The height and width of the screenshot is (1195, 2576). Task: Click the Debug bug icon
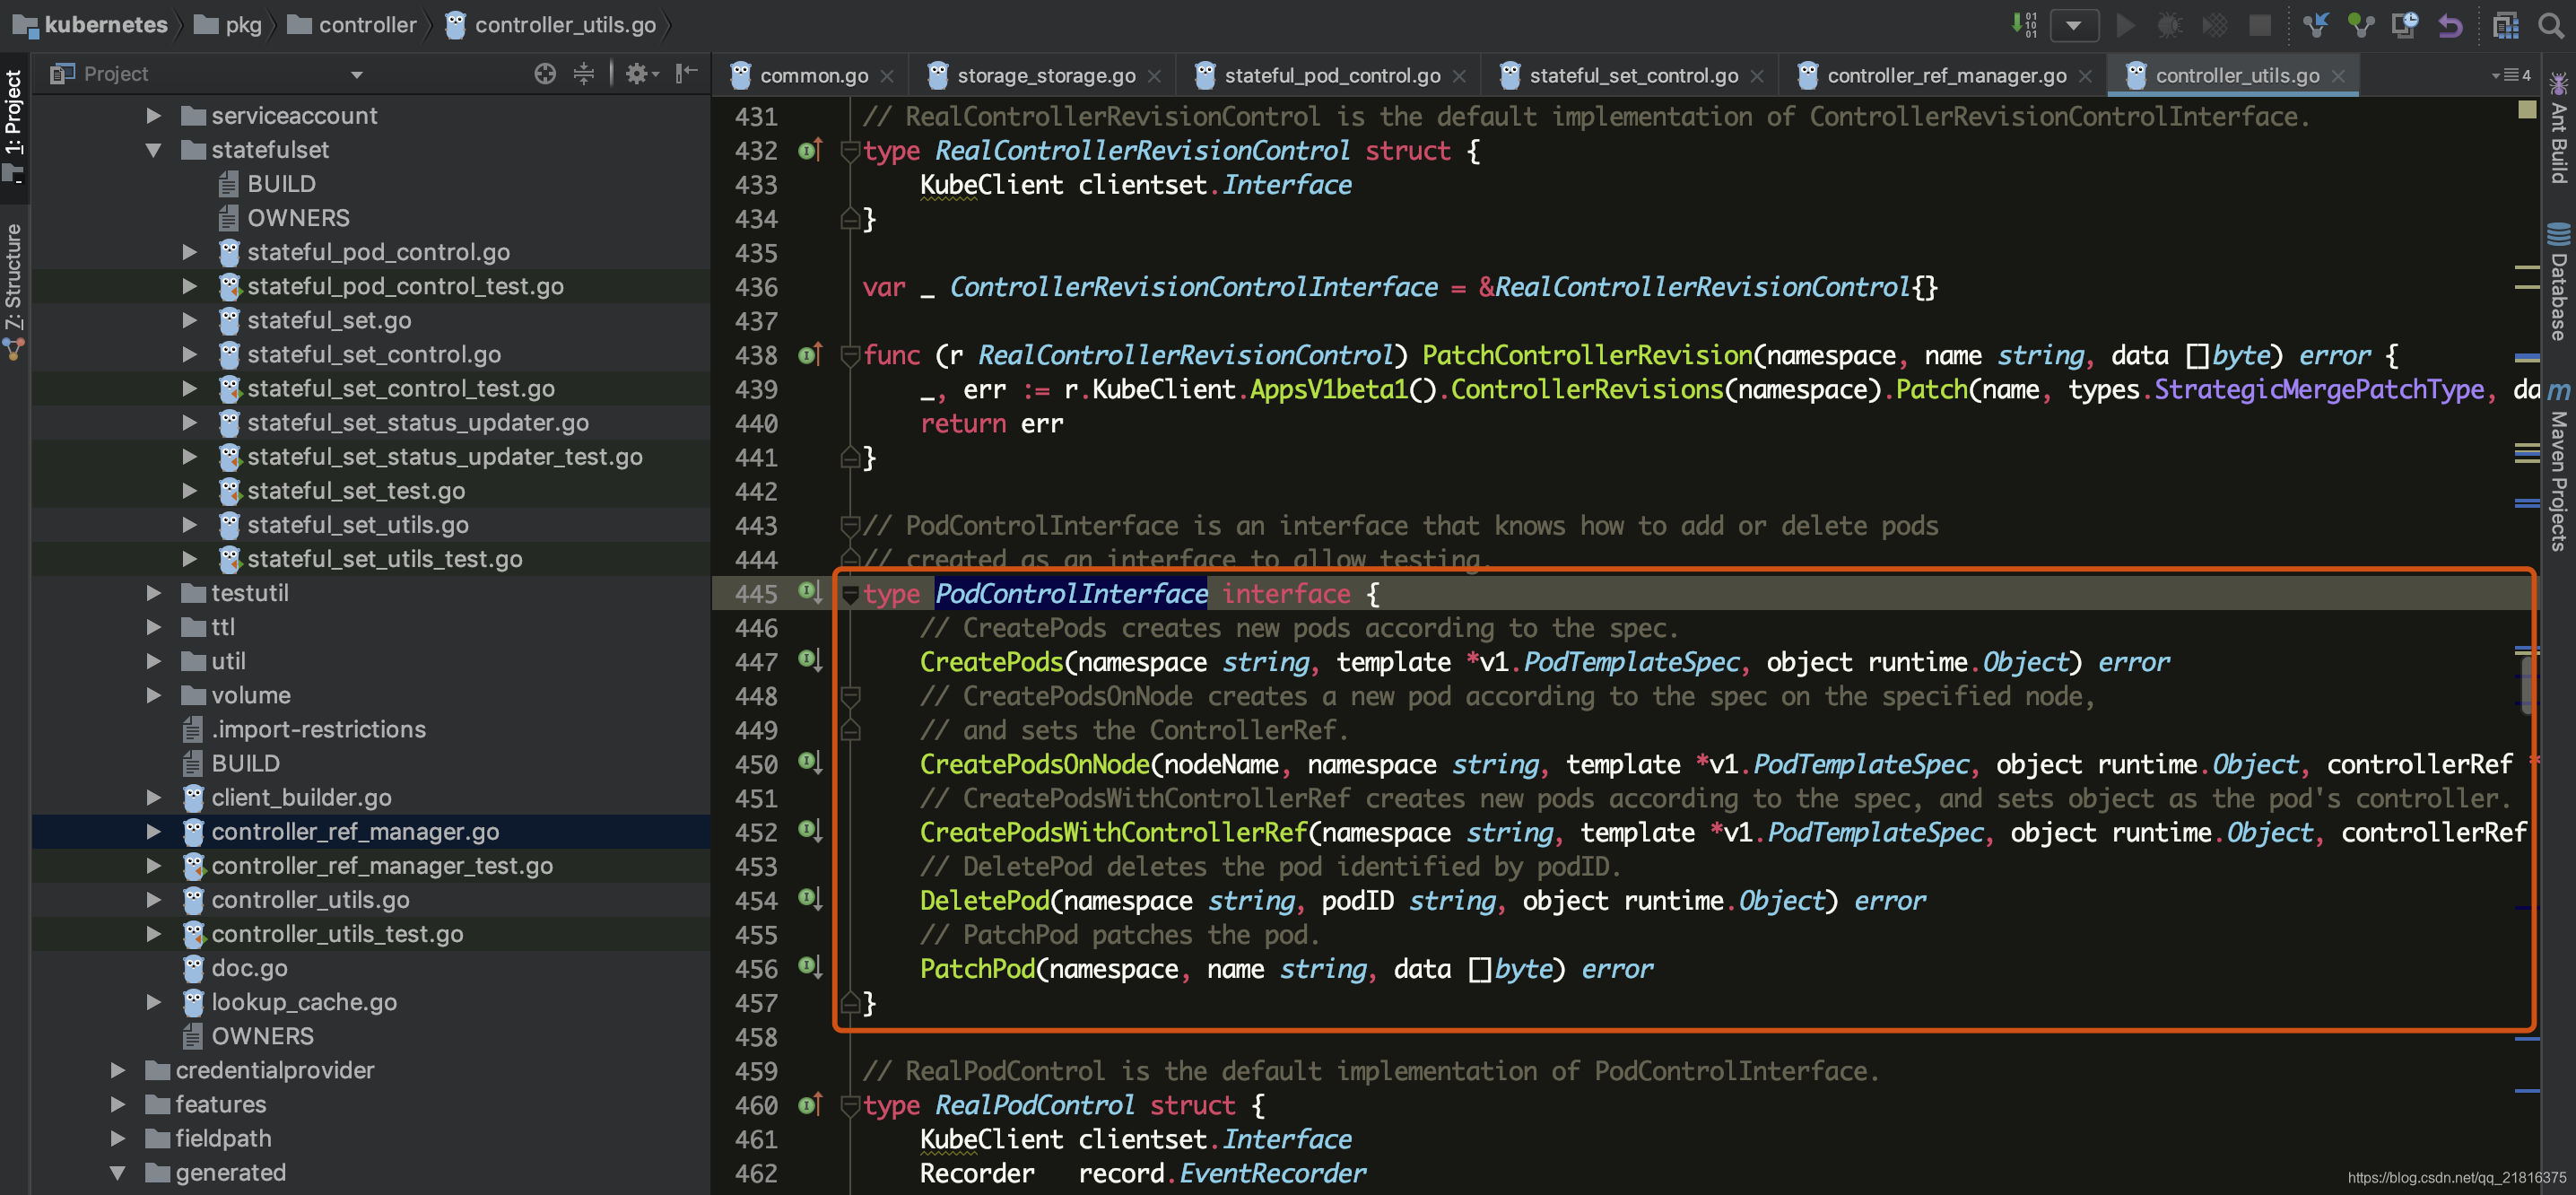coord(2169,25)
